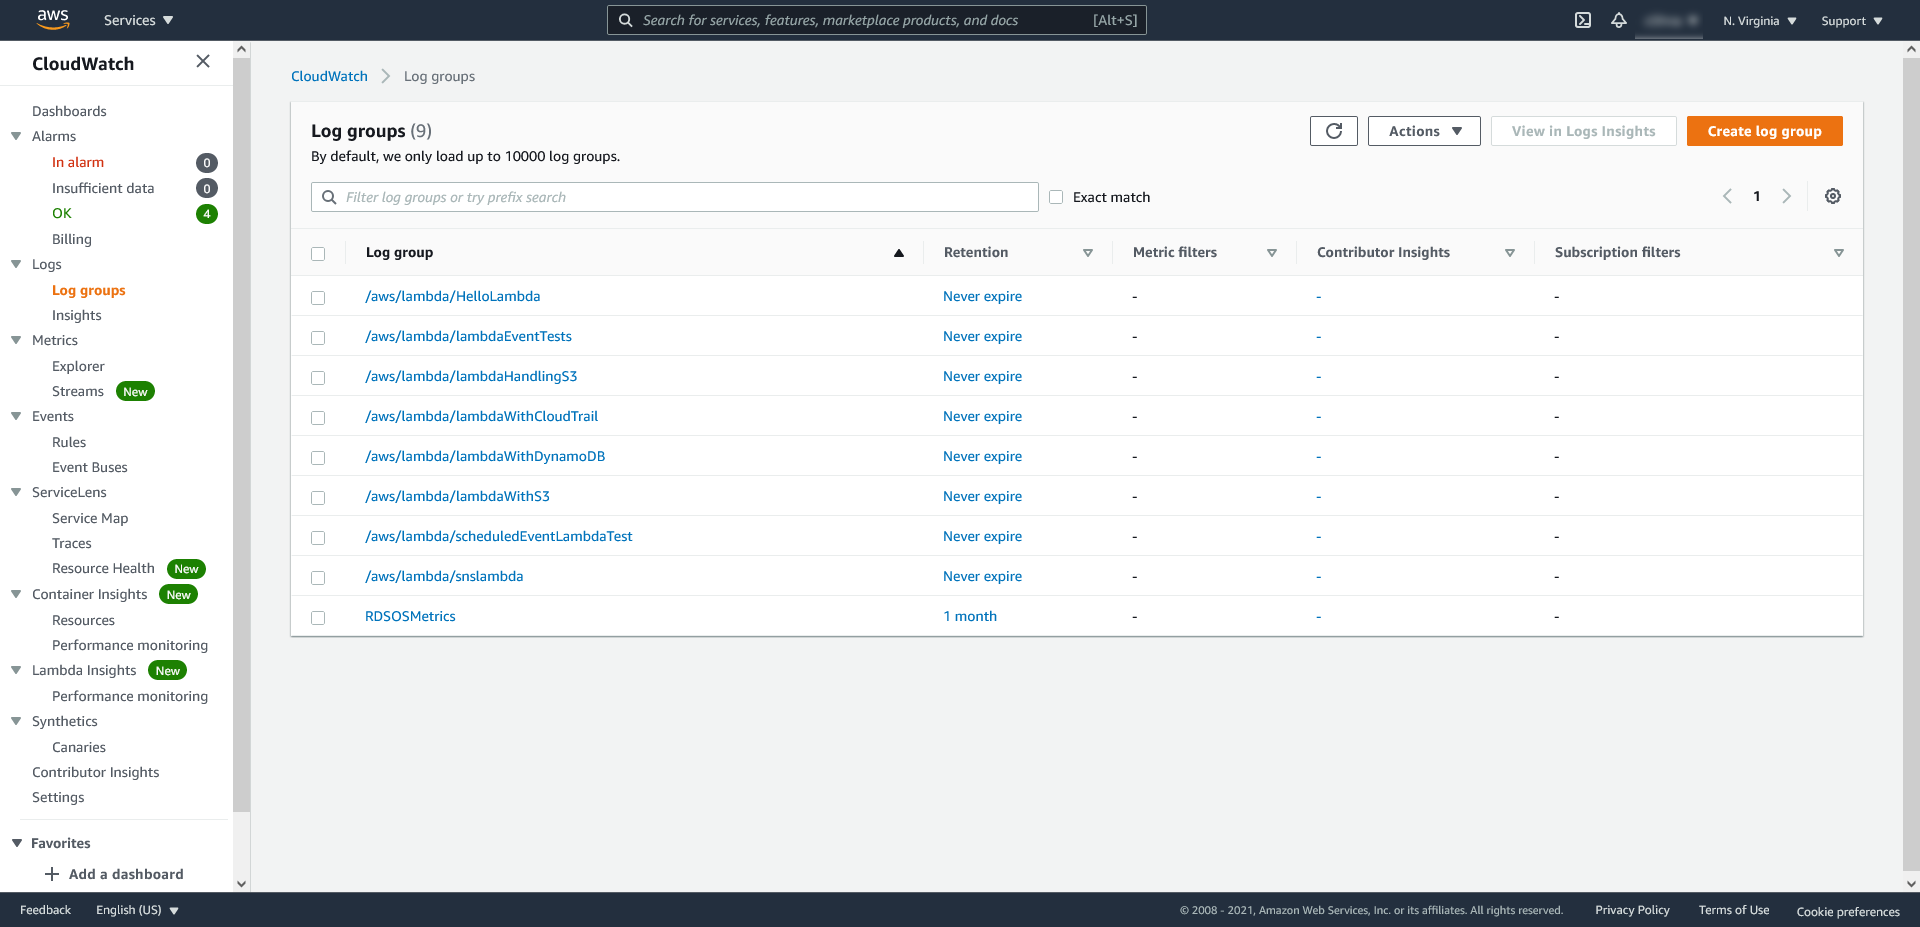1920x927 pixels.
Task: Collapse the Alarms section in sidebar
Action: (x=16, y=136)
